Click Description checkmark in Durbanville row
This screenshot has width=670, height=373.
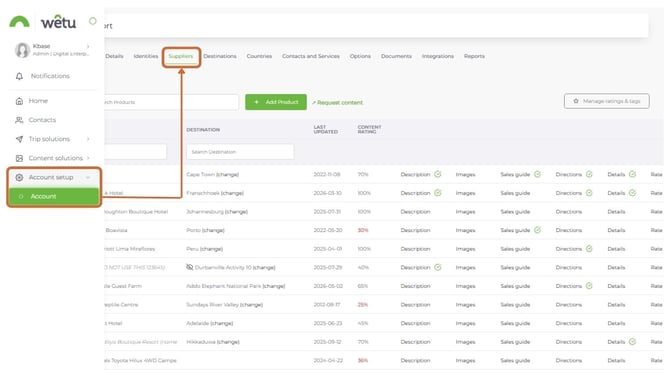[438, 267]
